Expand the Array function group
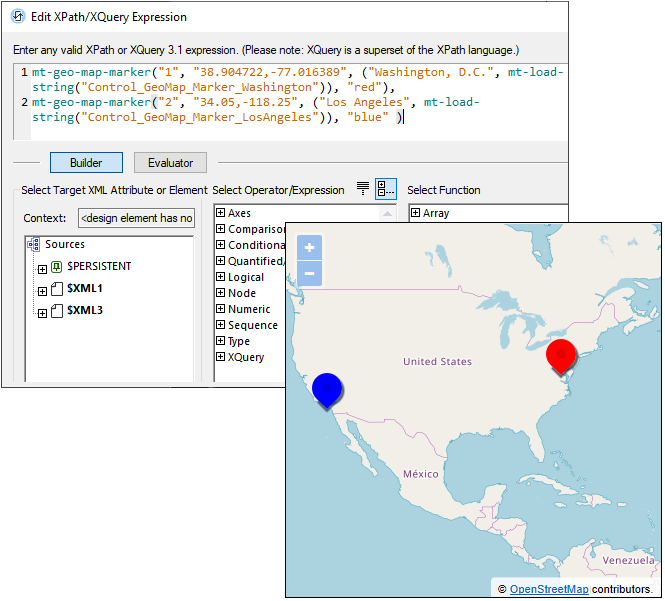 click(x=416, y=213)
